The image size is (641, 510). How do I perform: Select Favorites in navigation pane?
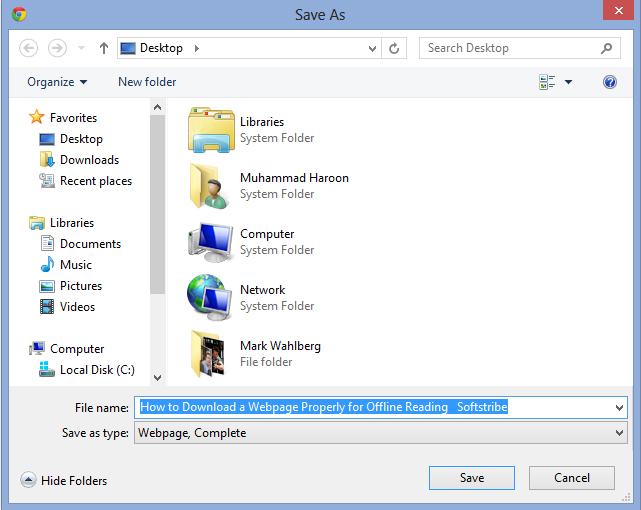[63, 118]
